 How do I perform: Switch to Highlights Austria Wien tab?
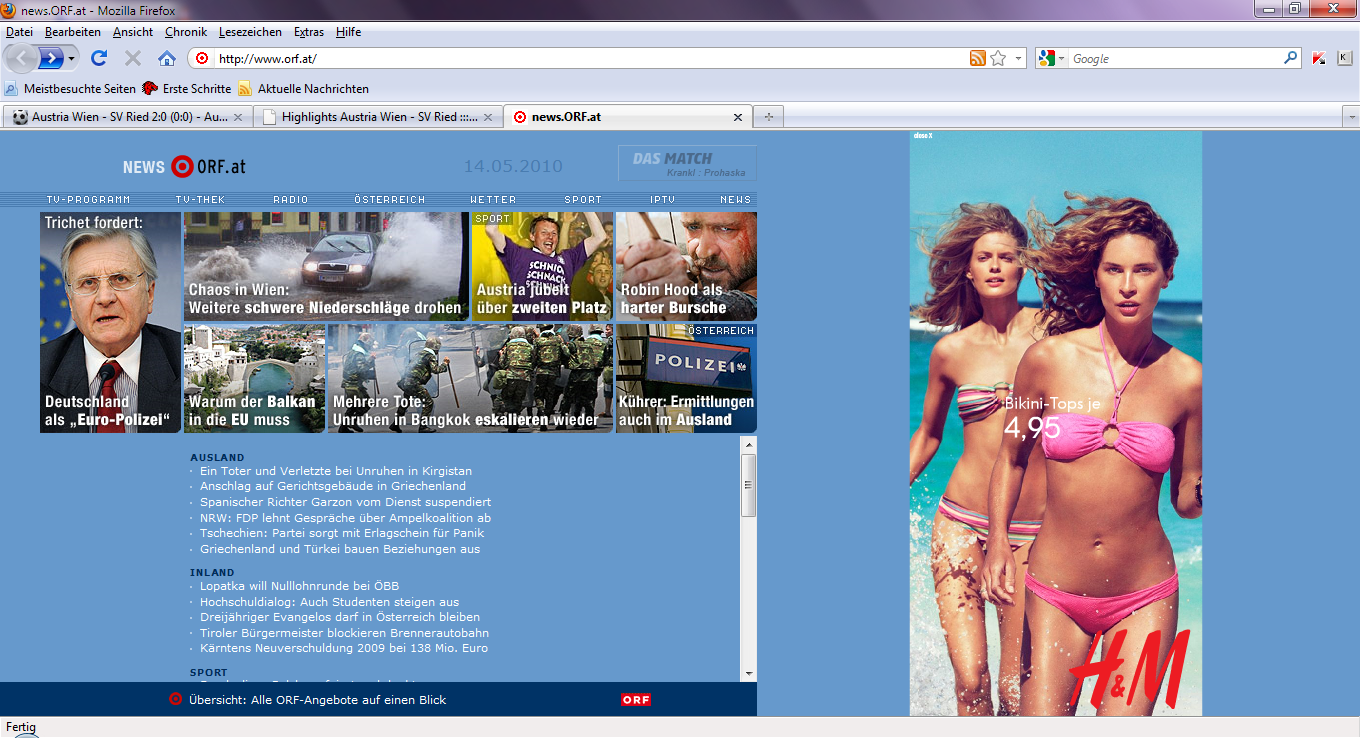click(x=378, y=117)
